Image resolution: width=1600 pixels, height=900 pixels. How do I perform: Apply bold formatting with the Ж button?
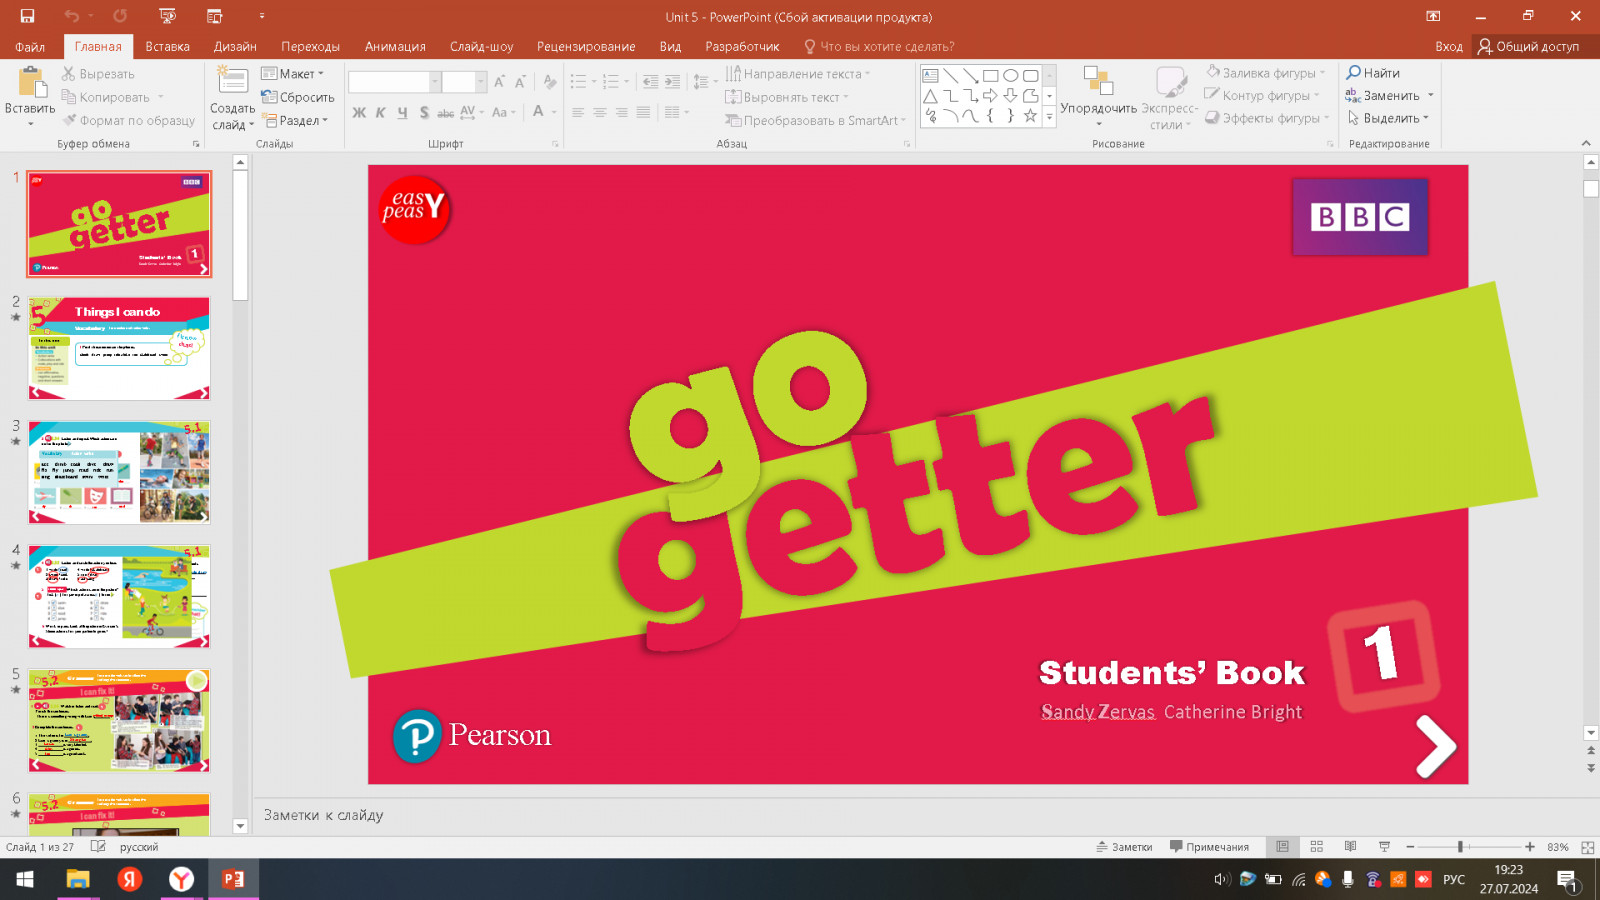359,113
